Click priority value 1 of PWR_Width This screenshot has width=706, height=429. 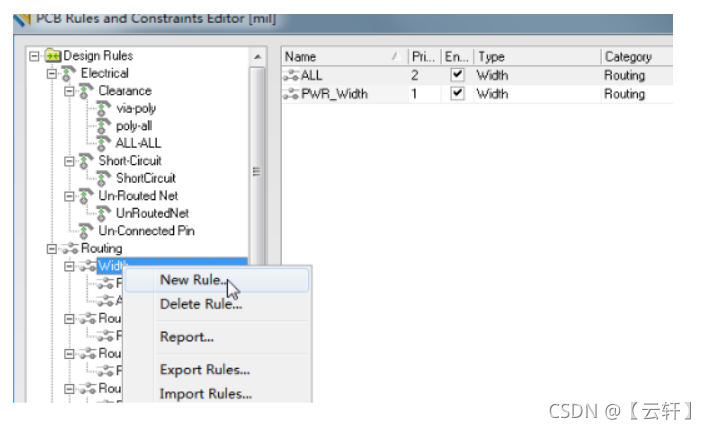(414, 94)
